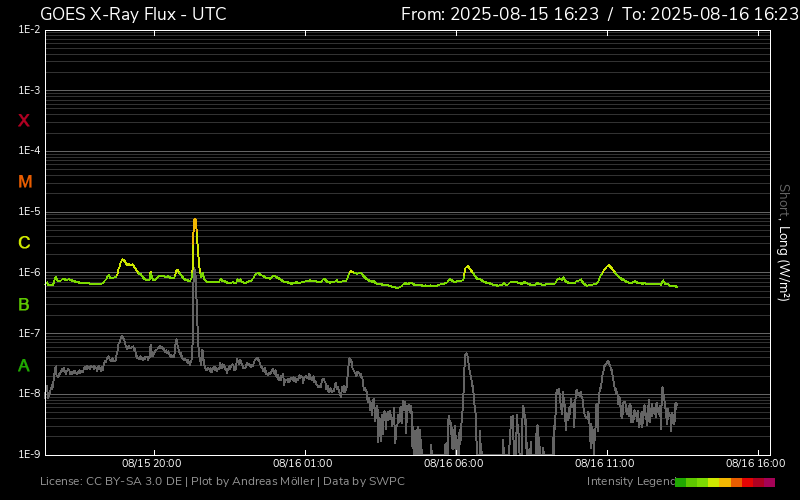Click the yellow C flare class label
800x500 pixels.
point(24,243)
